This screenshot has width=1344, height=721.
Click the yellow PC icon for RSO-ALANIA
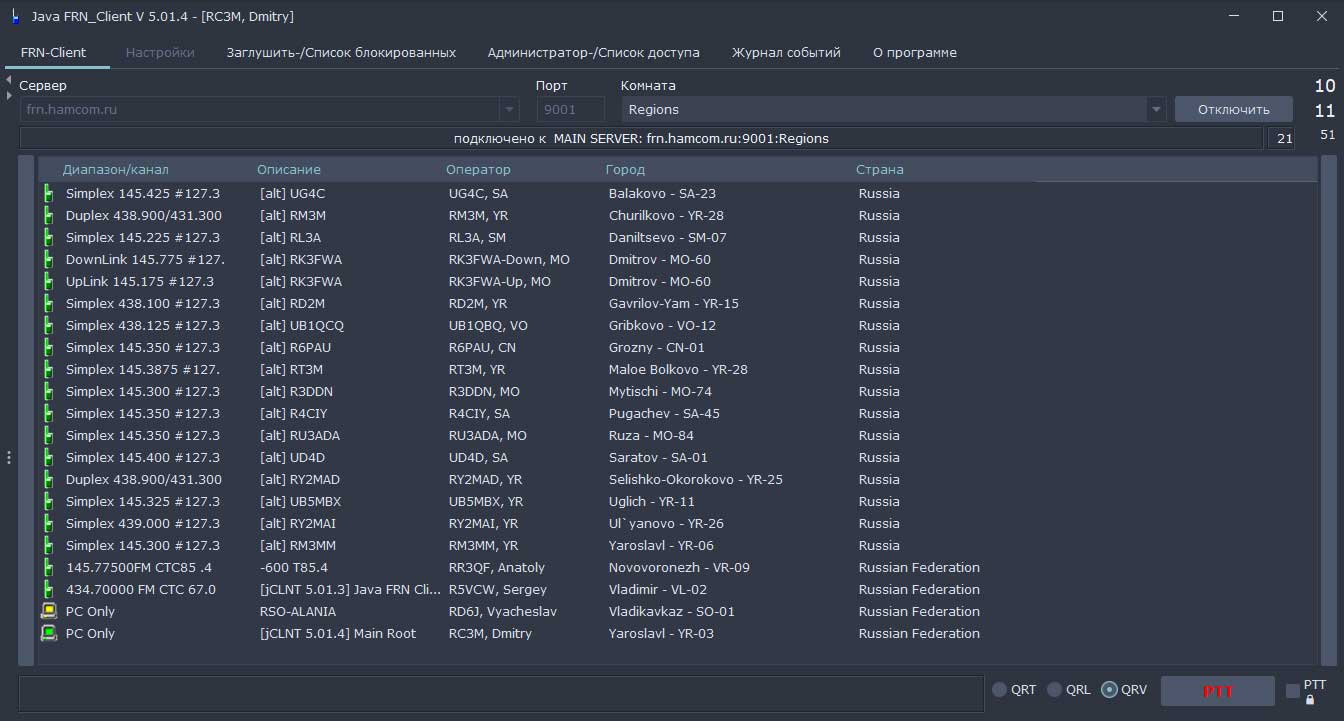point(48,611)
